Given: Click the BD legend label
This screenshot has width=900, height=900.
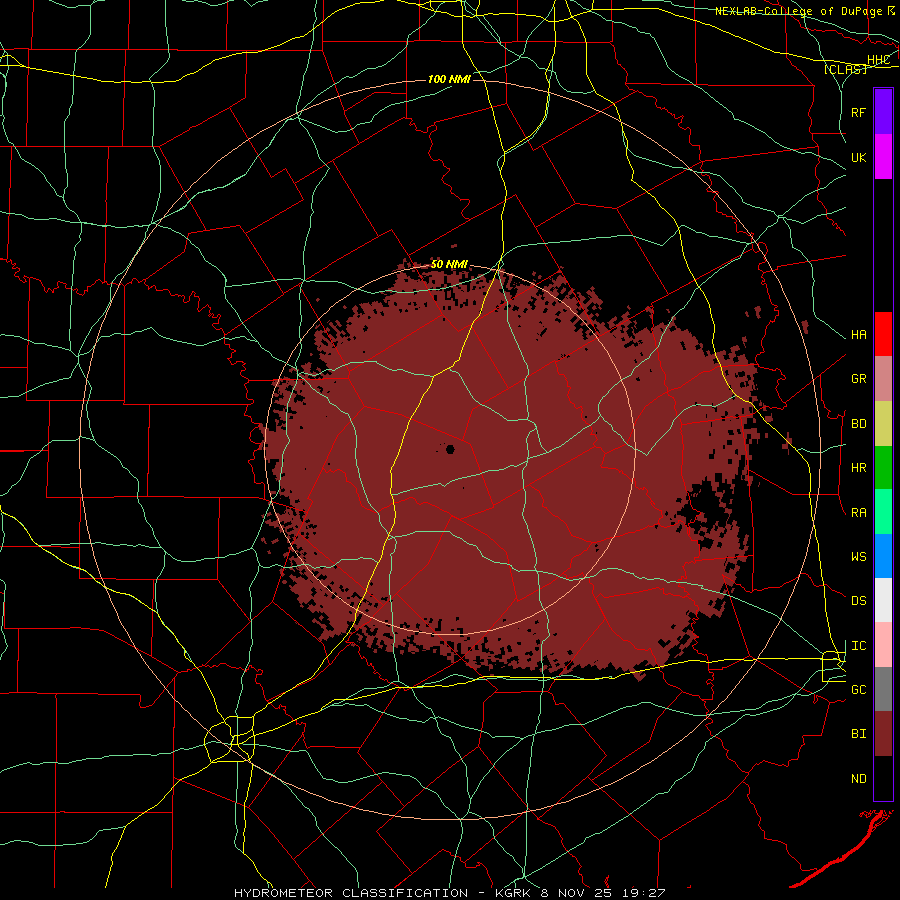Looking at the screenshot, I should [x=859, y=424].
